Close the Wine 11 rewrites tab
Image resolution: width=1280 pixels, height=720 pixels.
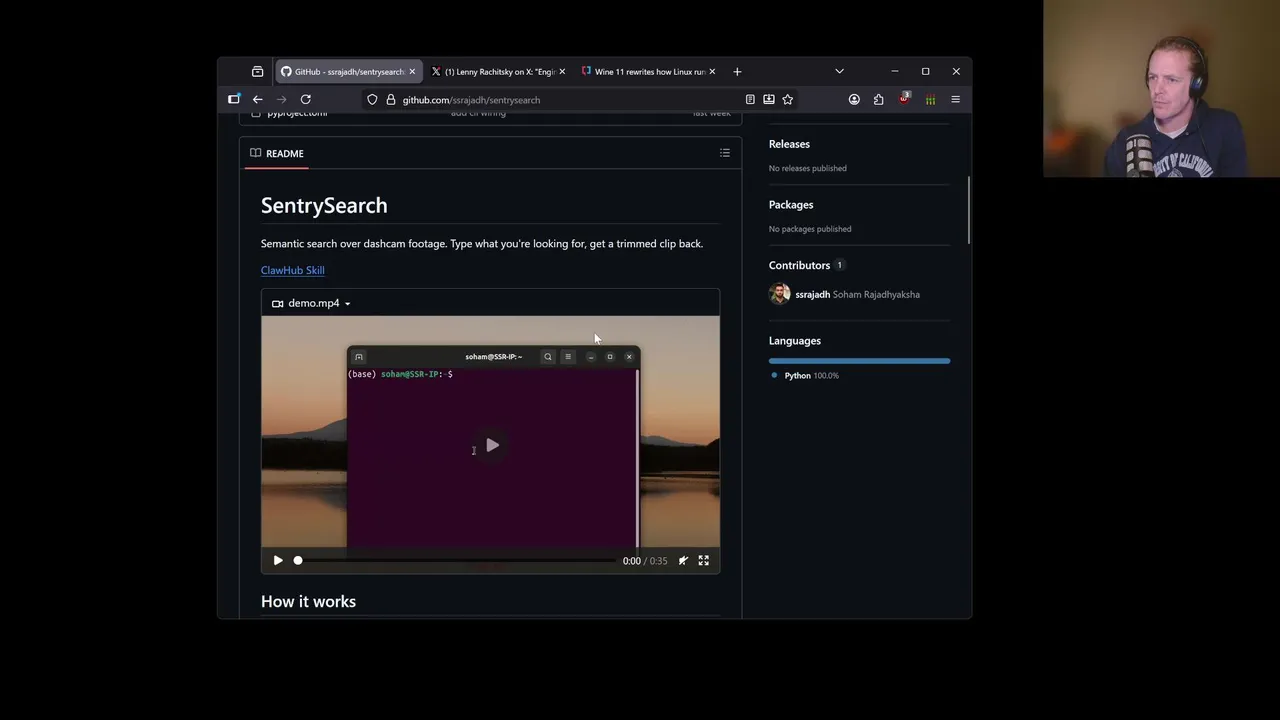712,71
